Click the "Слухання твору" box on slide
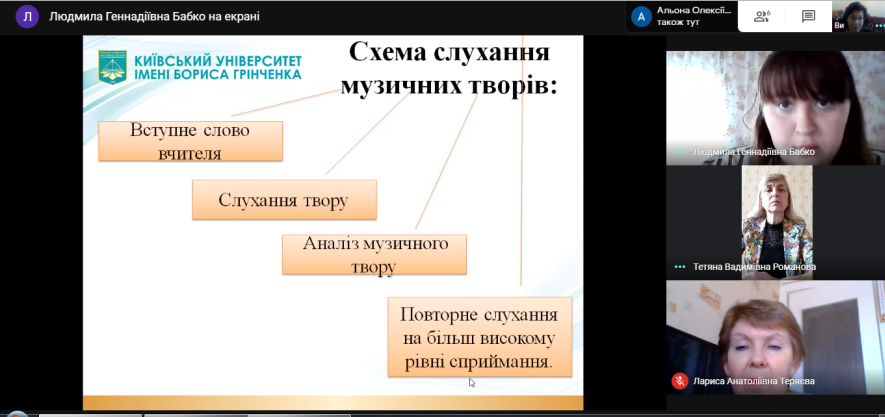The image size is (885, 417). coord(284,200)
